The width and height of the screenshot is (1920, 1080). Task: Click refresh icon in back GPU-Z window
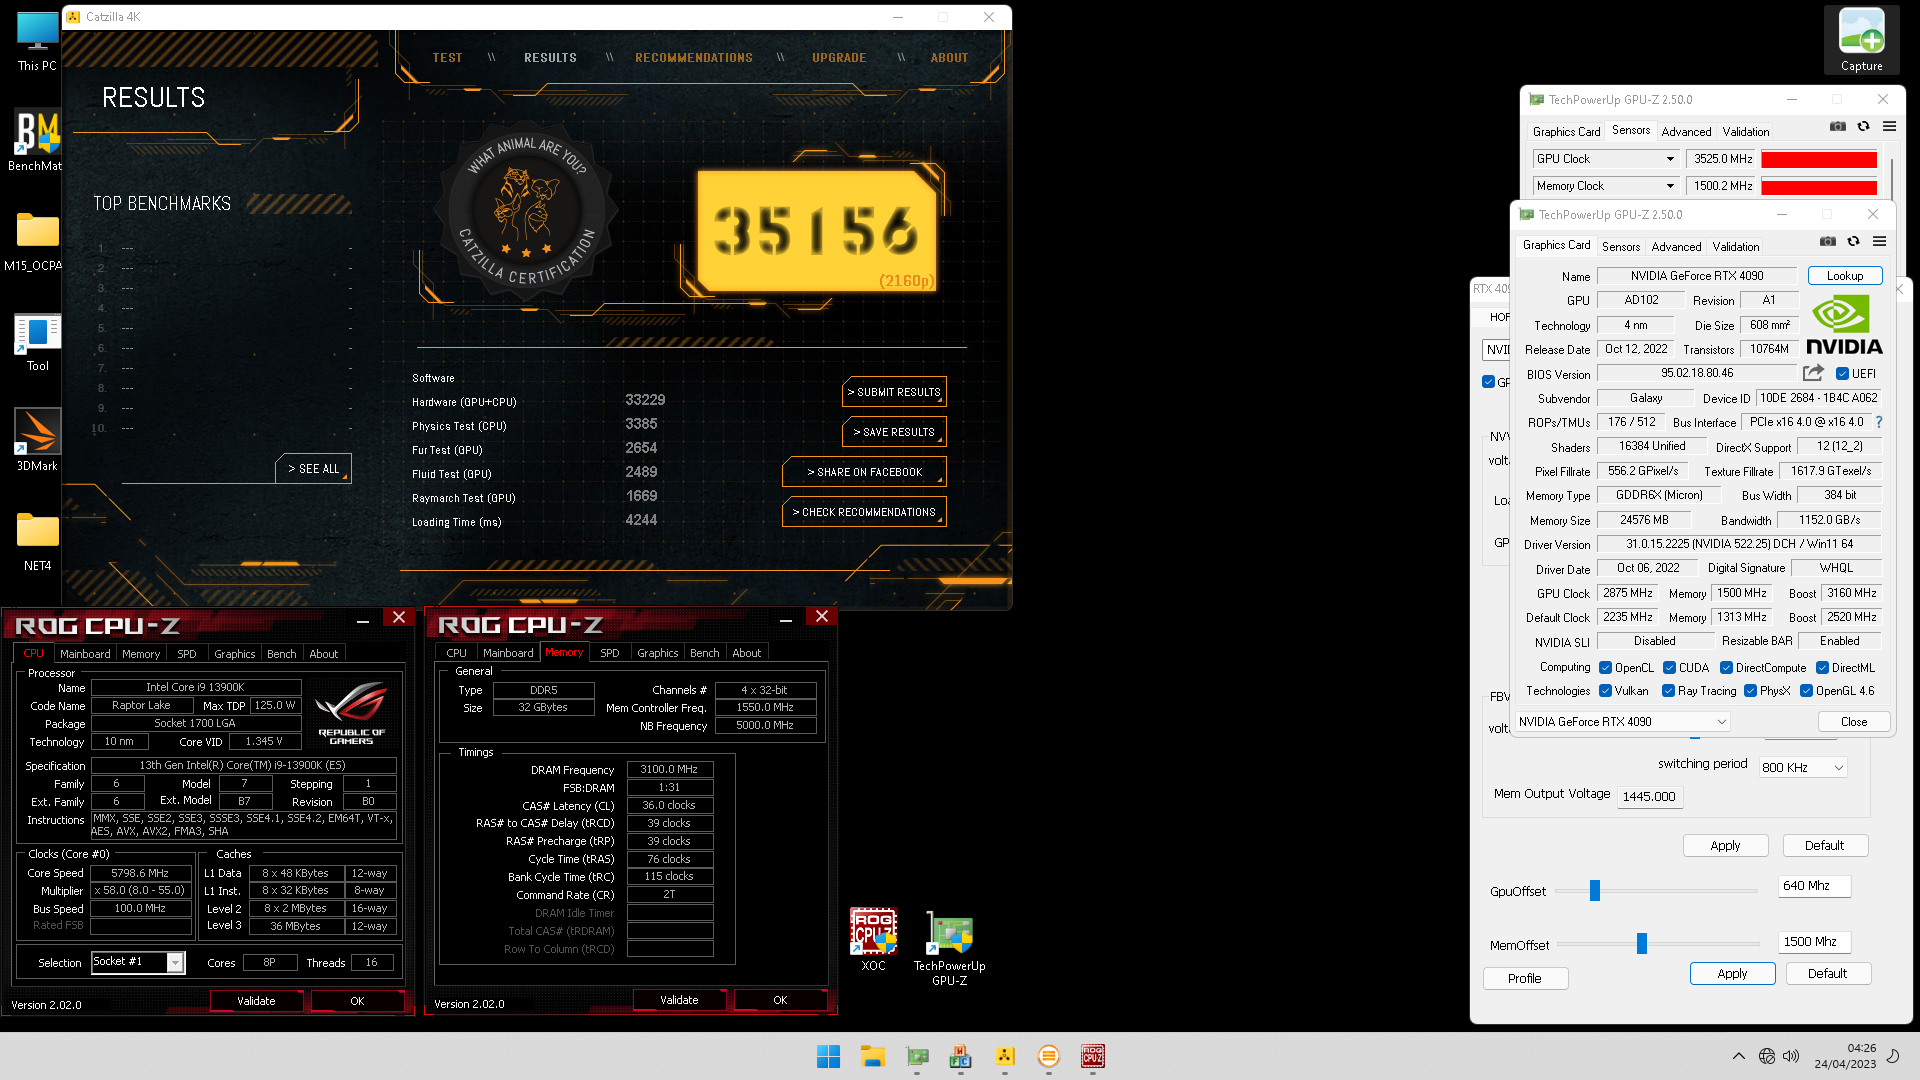click(1863, 126)
